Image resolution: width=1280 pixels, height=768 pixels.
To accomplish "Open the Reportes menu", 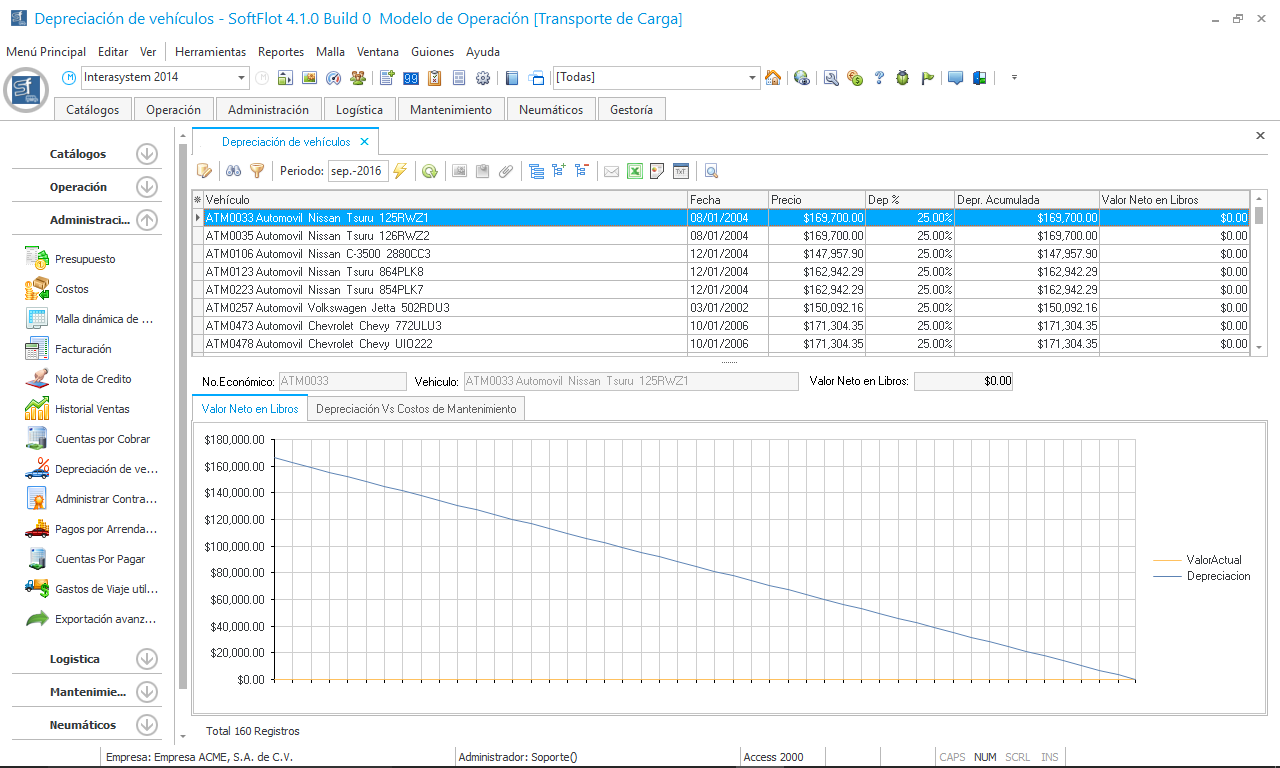I will pos(280,52).
